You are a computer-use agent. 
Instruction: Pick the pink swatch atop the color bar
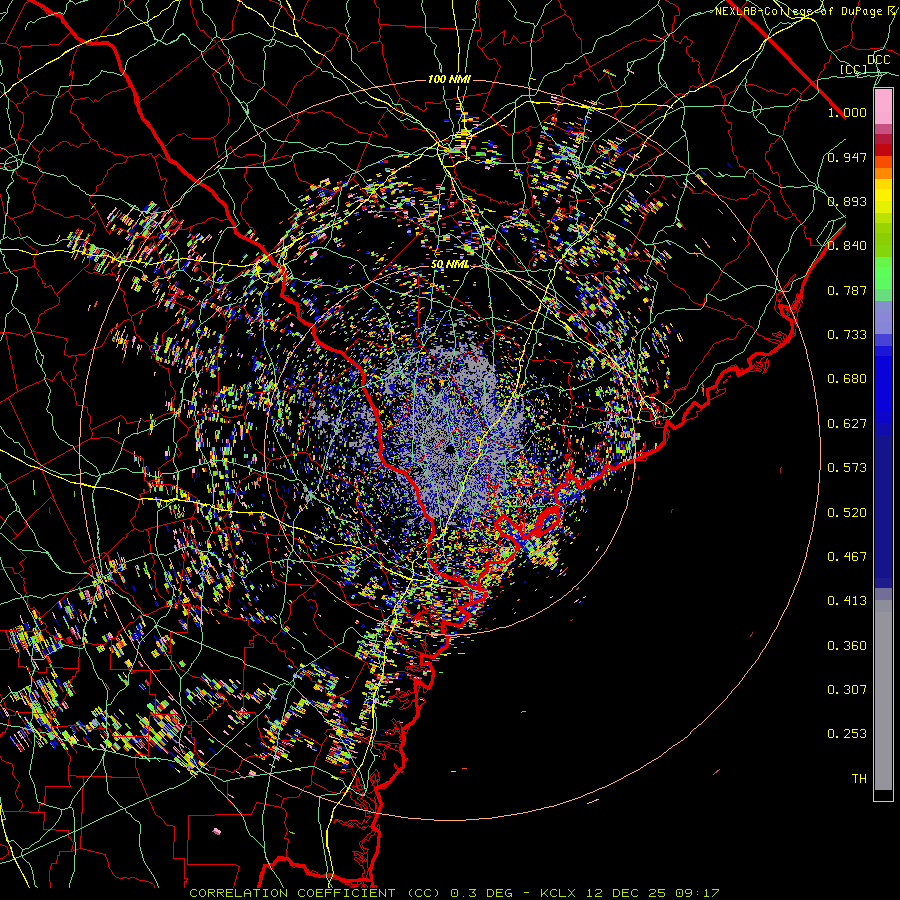click(883, 106)
